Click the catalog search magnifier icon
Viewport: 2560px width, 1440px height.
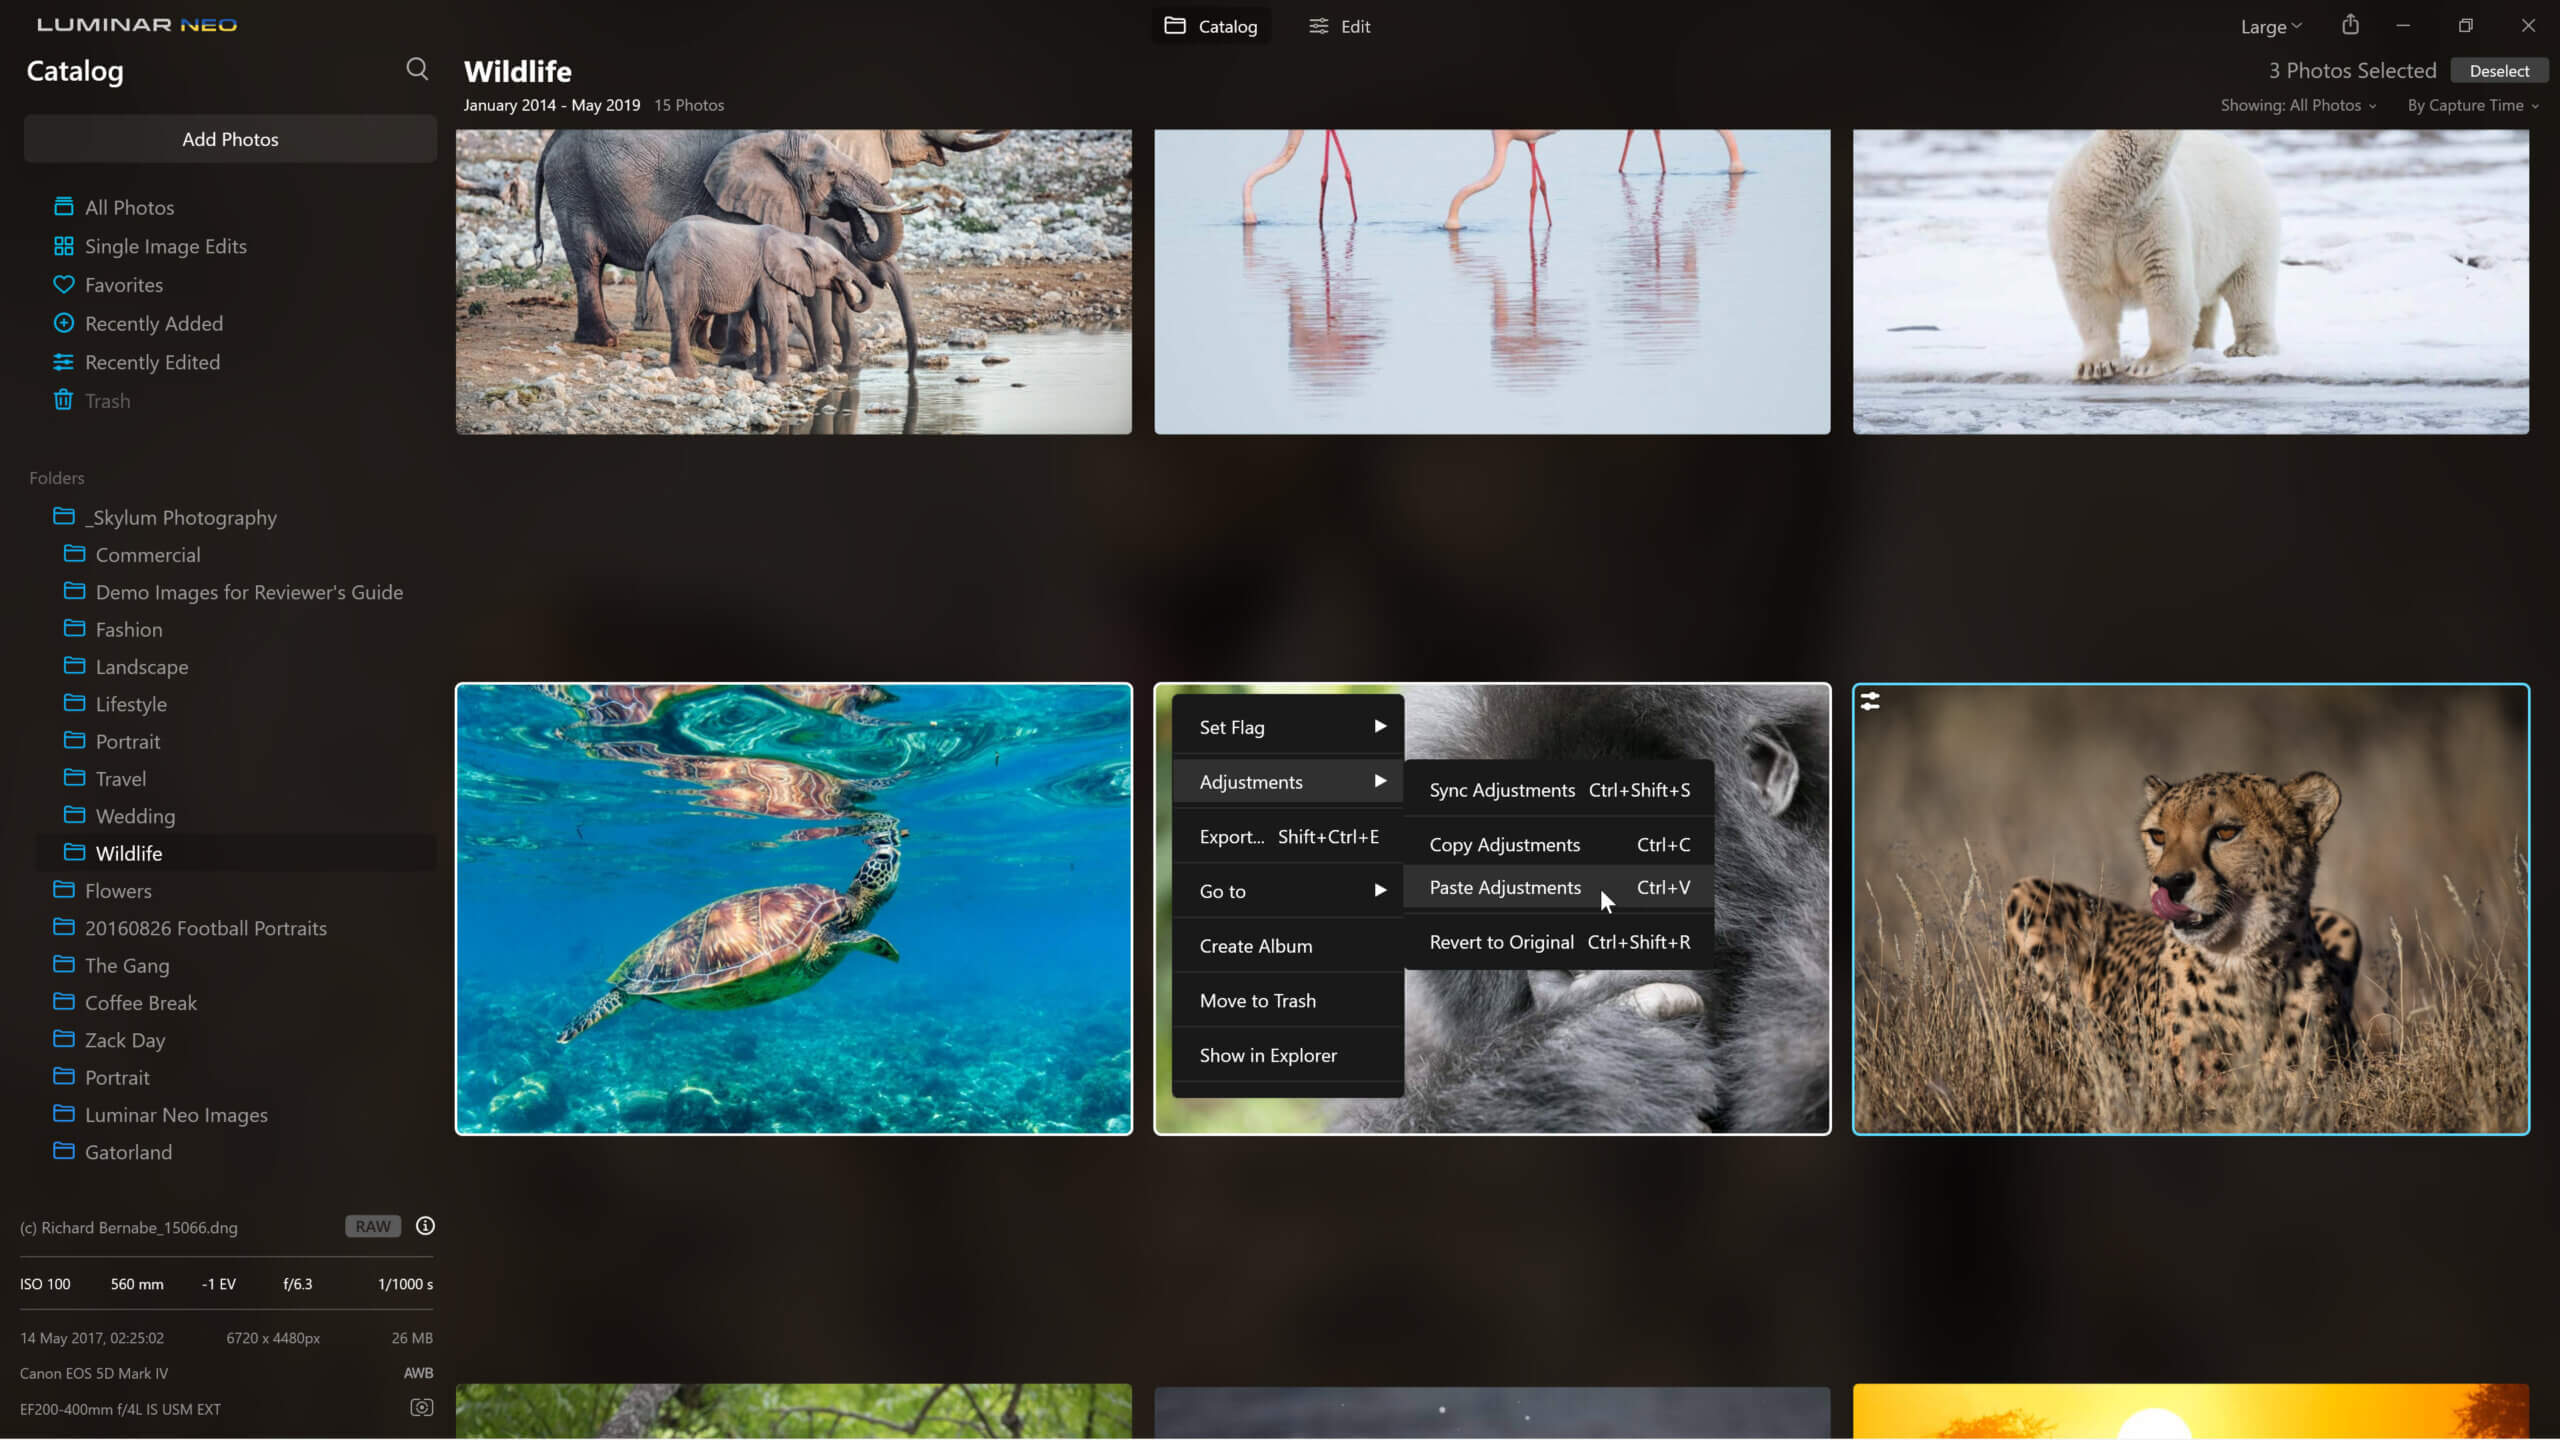click(x=417, y=69)
